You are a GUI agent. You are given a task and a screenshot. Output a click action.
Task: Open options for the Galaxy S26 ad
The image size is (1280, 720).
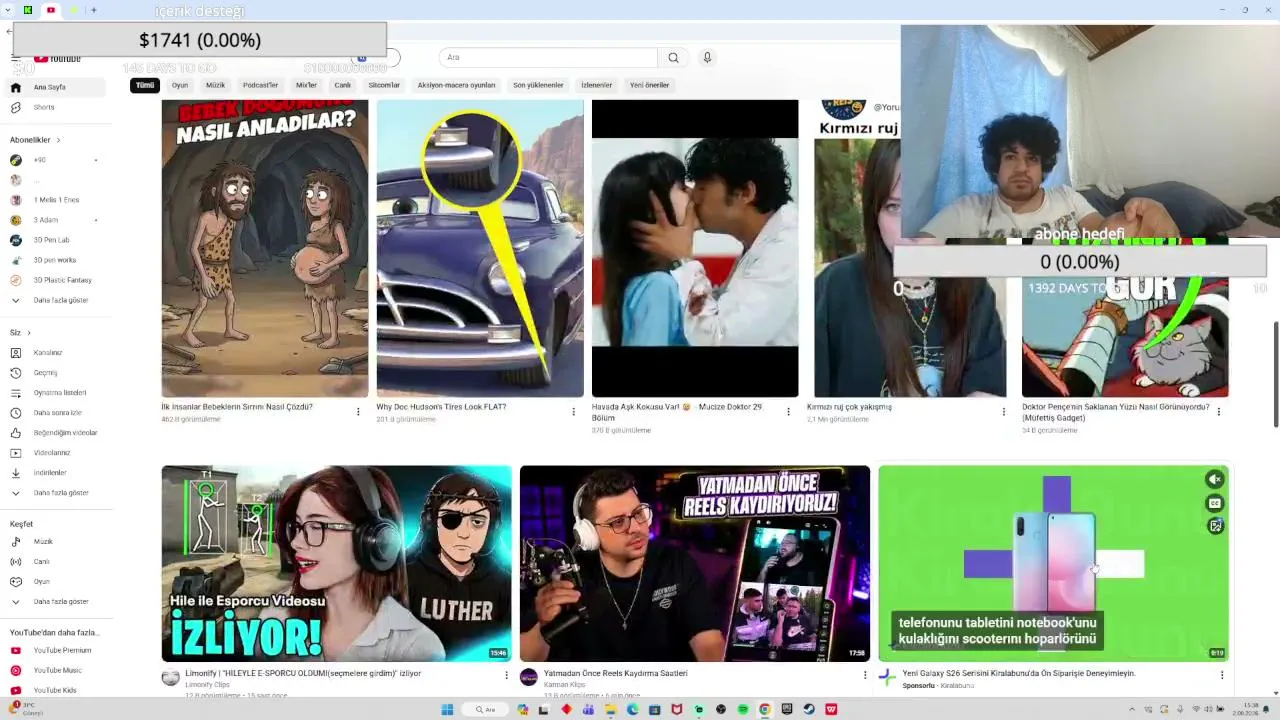[x=1221, y=675]
